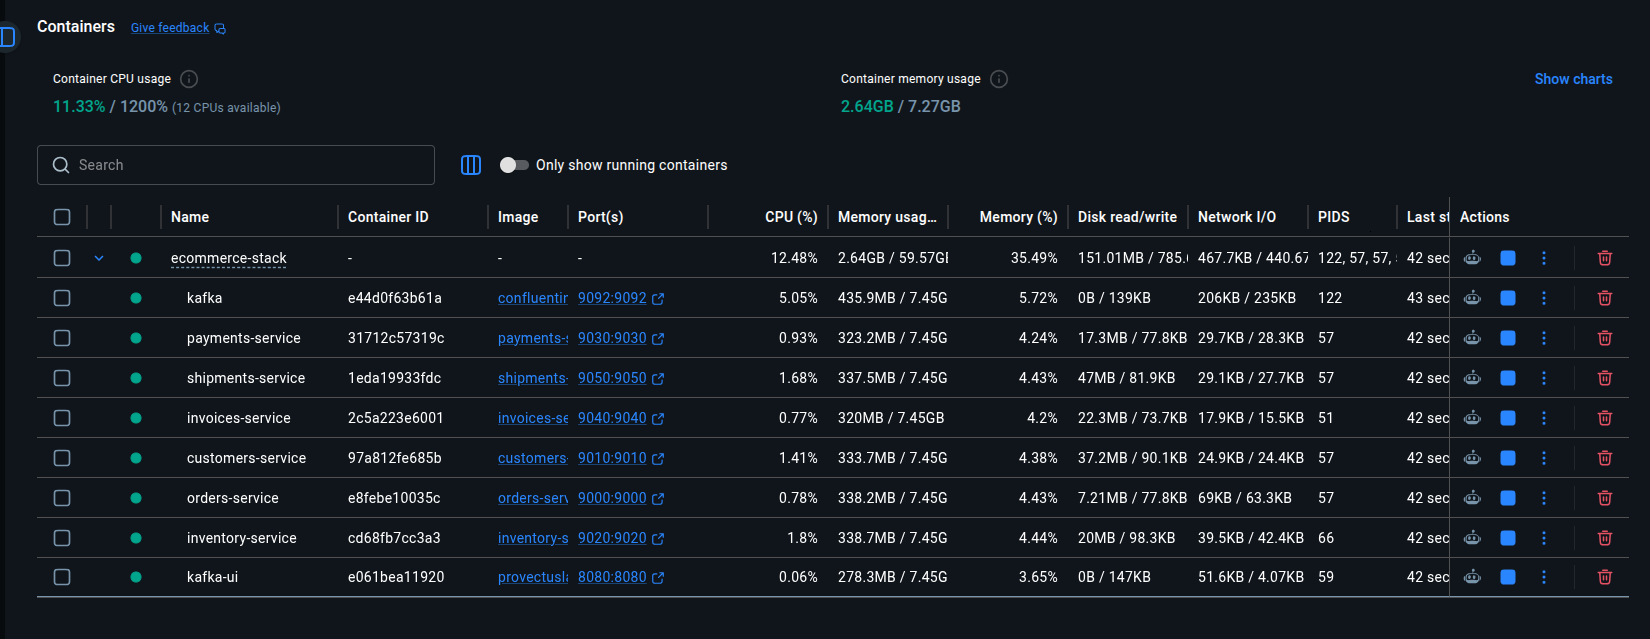Stop the payments-service container

click(1508, 338)
